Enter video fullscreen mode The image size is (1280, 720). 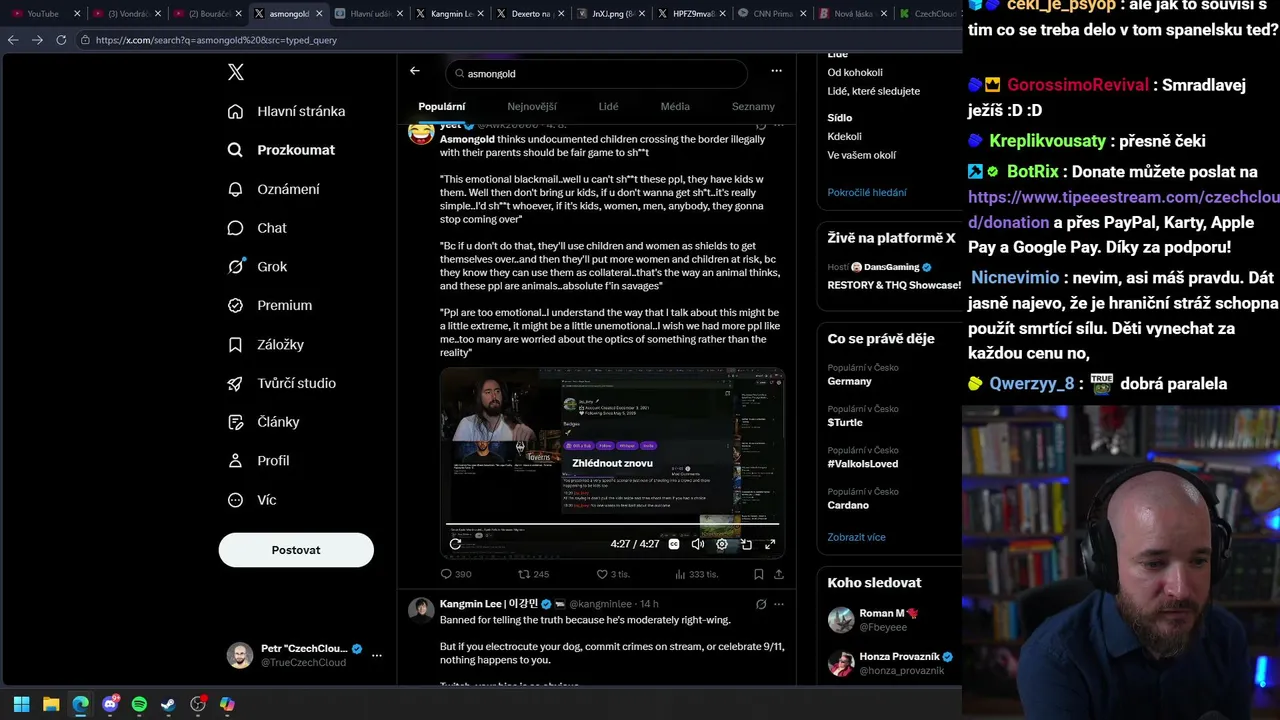pyautogui.click(x=770, y=544)
